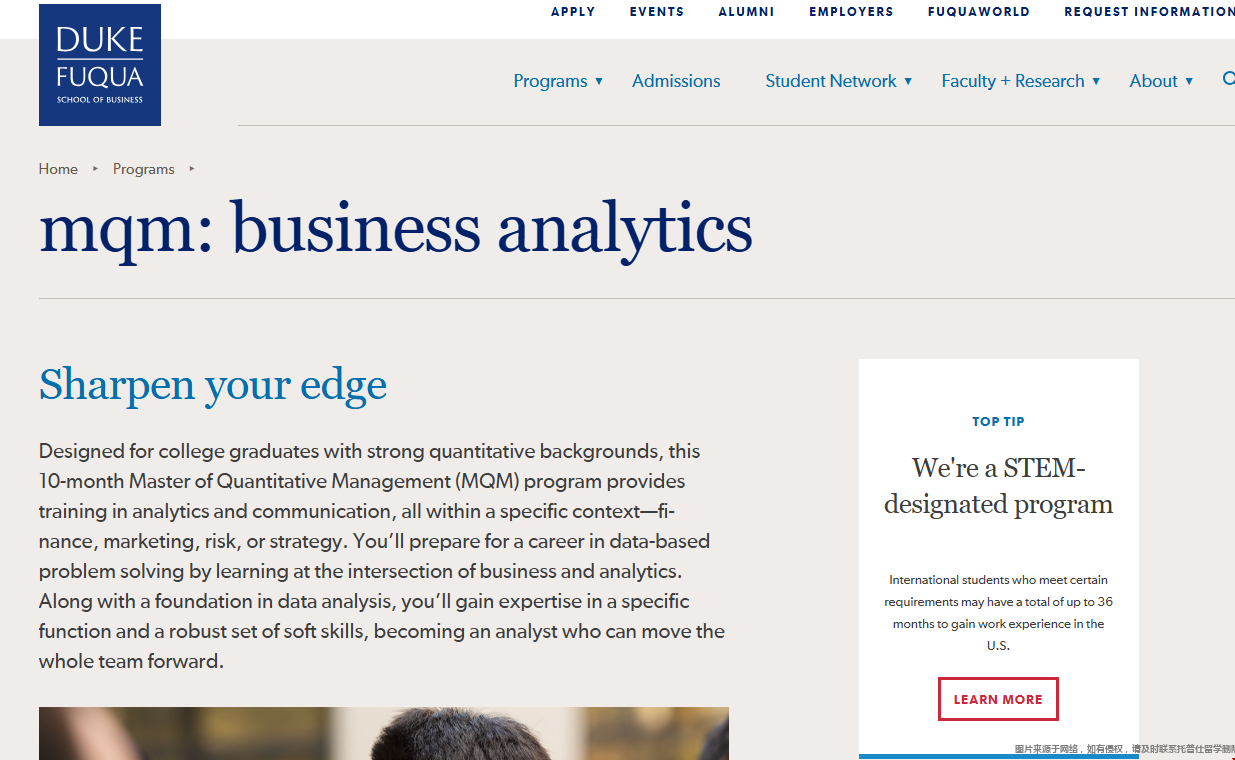This screenshot has height=760, width=1235.
Task: Click the Programs breadcrumb link
Action: pos(143,169)
